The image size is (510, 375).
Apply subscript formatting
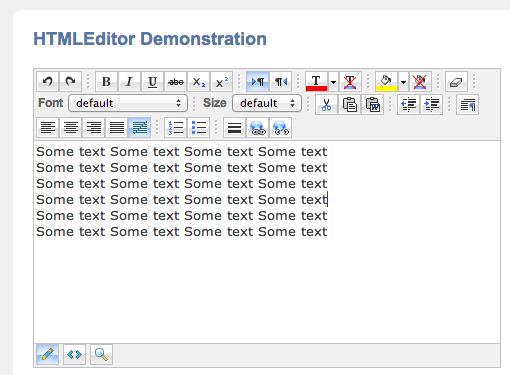pyautogui.click(x=199, y=81)
